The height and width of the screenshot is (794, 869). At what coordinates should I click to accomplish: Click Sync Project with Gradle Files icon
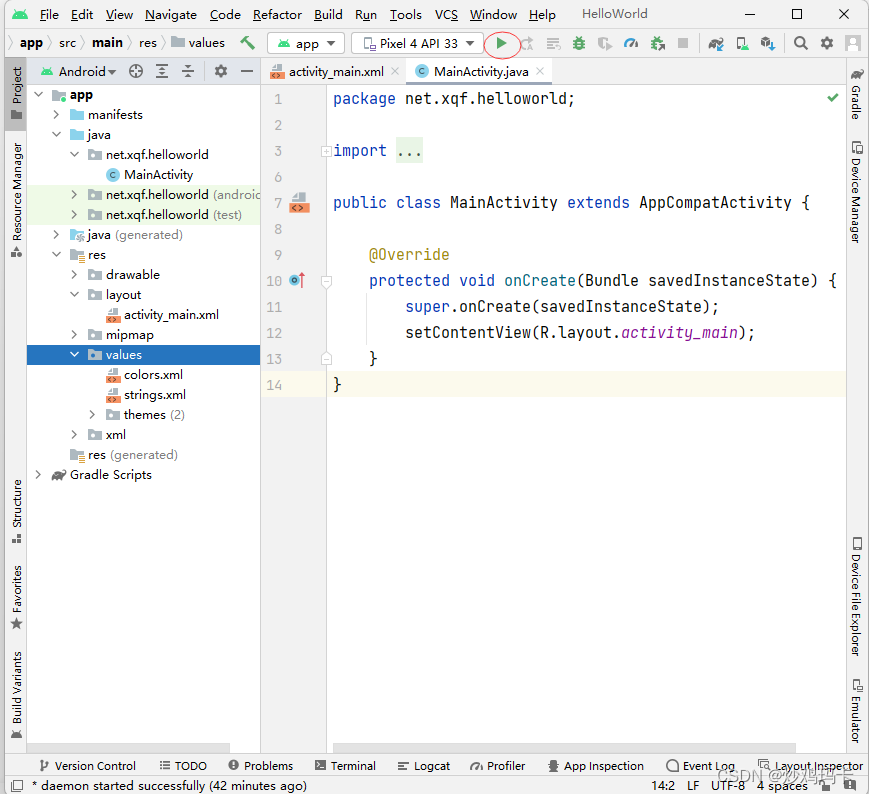coord(715,43)
